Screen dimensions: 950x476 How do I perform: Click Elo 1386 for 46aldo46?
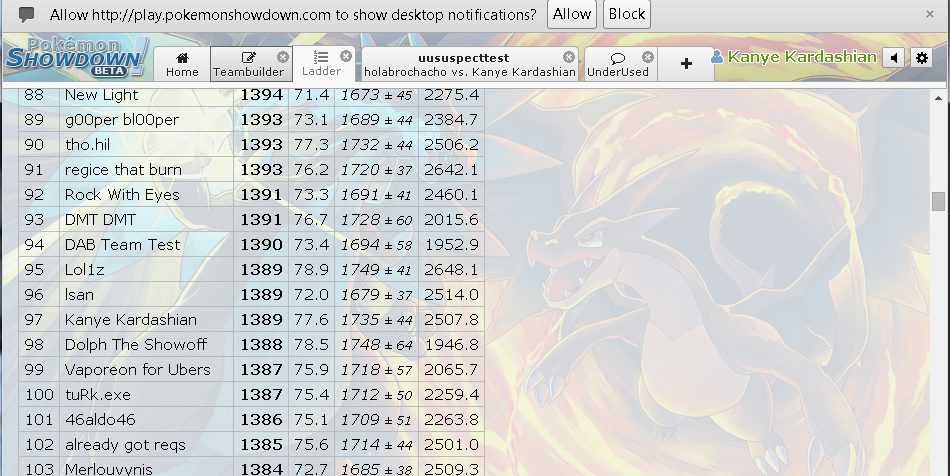pyautogui.click(x=261, y=419)
